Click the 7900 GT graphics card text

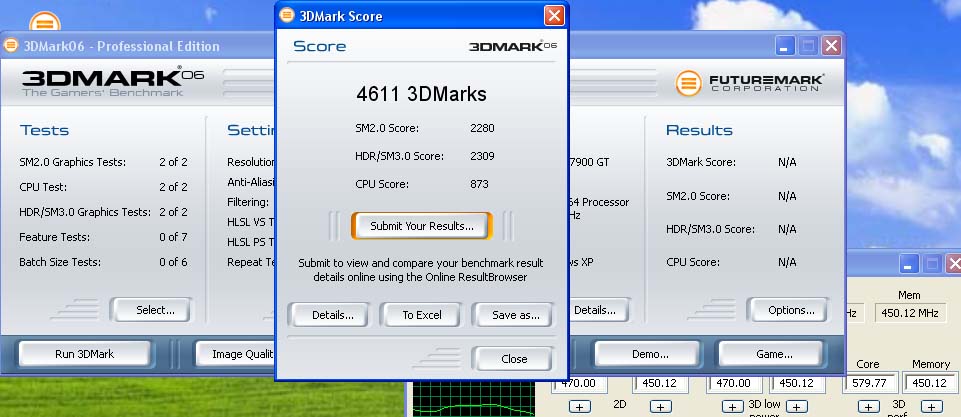point(590,163)
